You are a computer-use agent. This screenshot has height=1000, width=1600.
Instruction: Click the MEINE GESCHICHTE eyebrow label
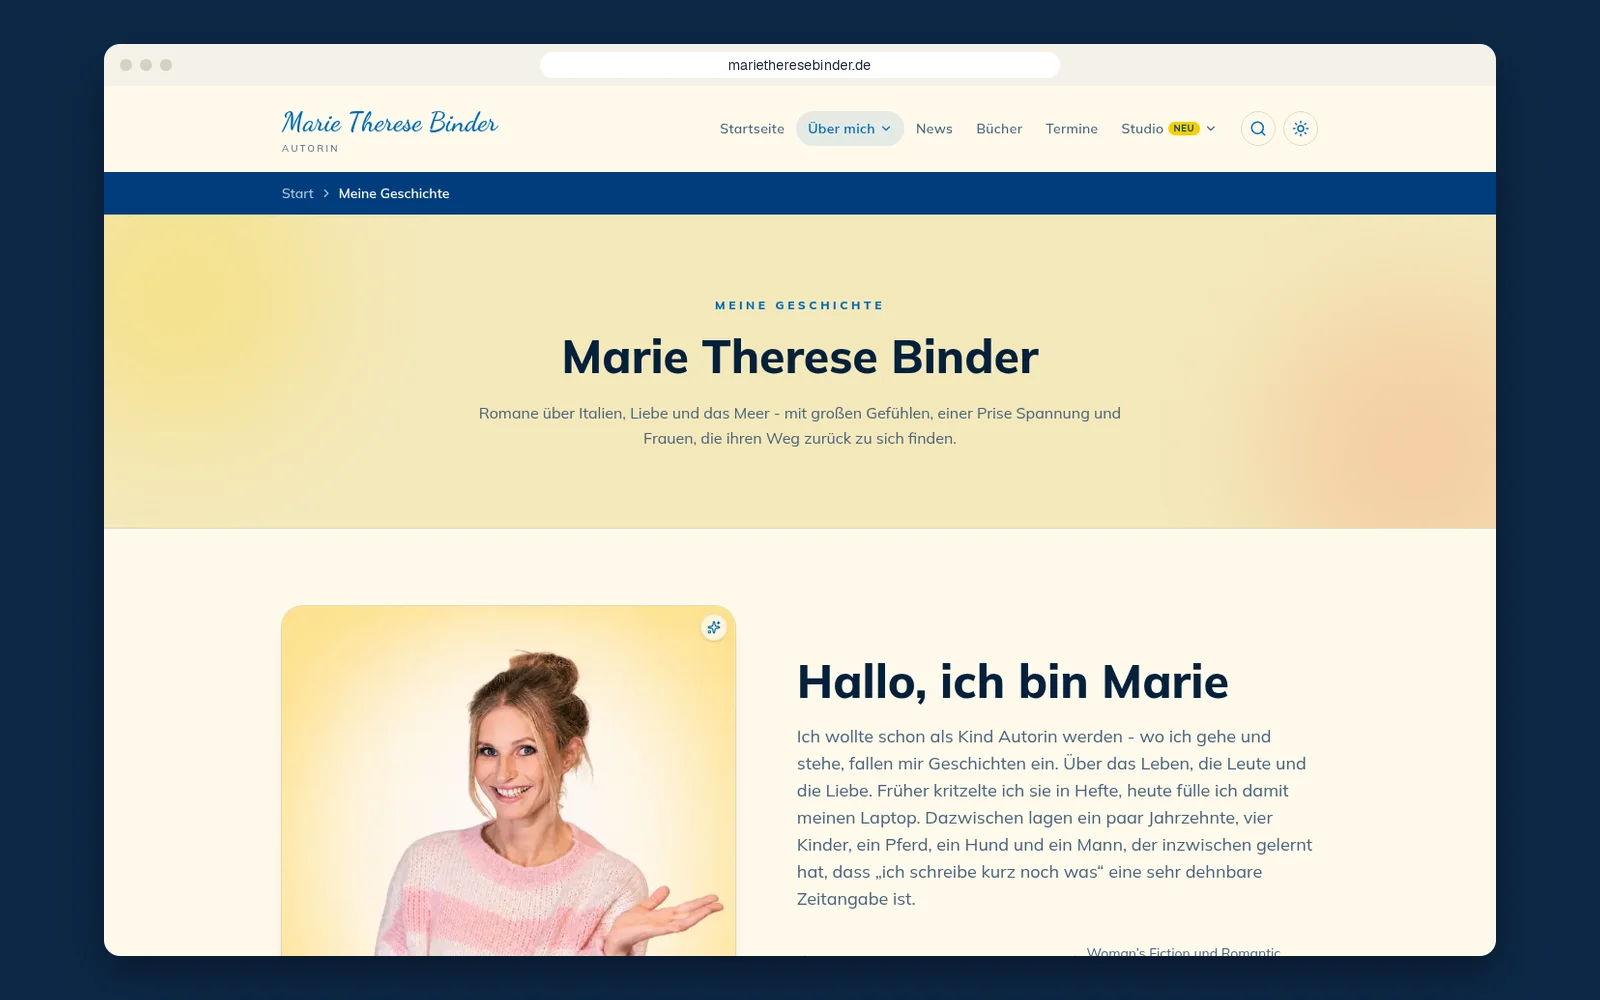(x=800, y=306)
